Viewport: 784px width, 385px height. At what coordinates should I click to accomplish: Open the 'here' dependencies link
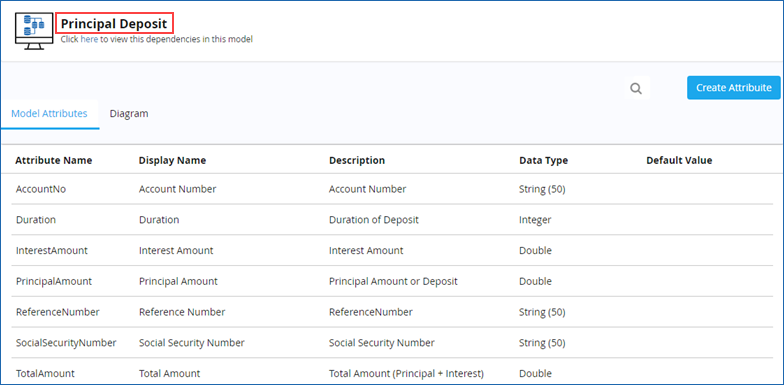tap(89, 39)
